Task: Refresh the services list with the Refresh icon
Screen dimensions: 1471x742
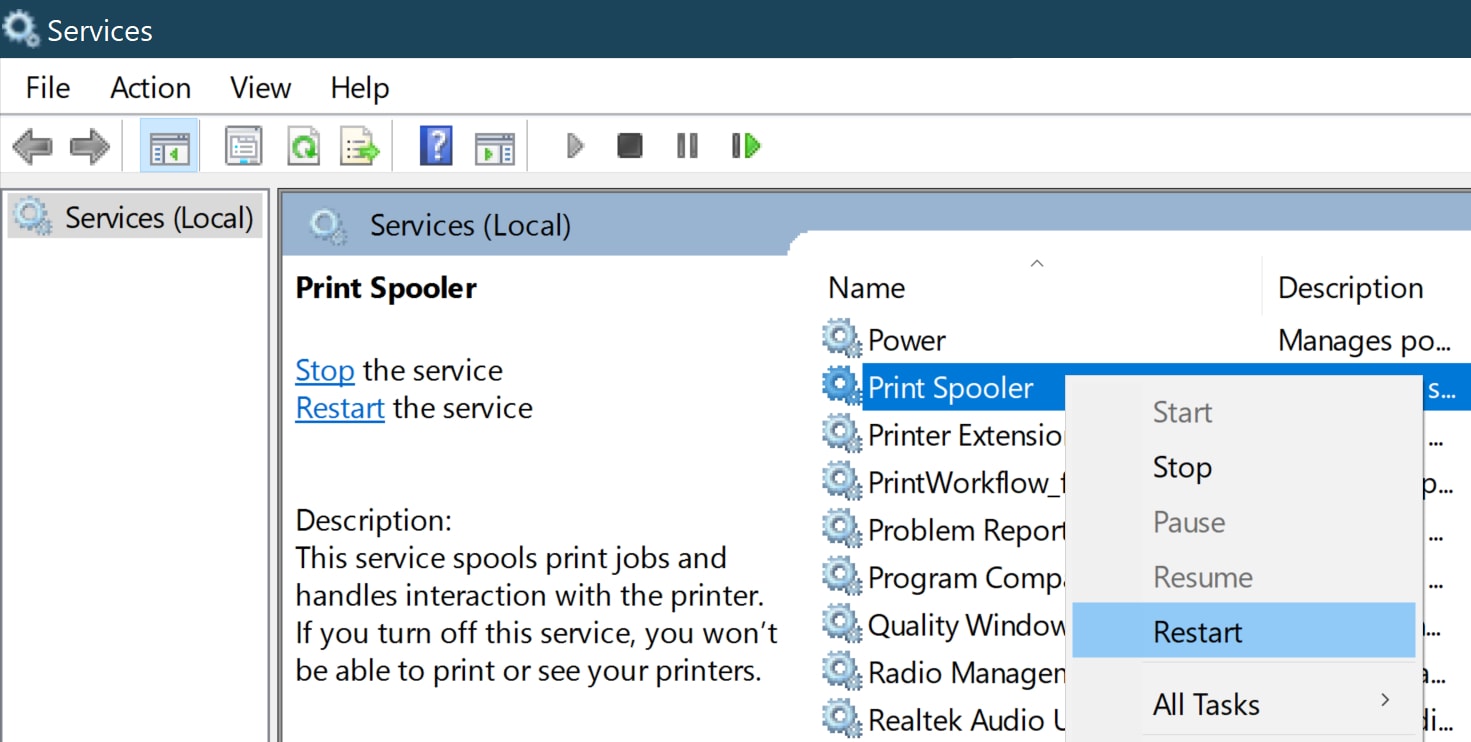Action: click(302, 146)
